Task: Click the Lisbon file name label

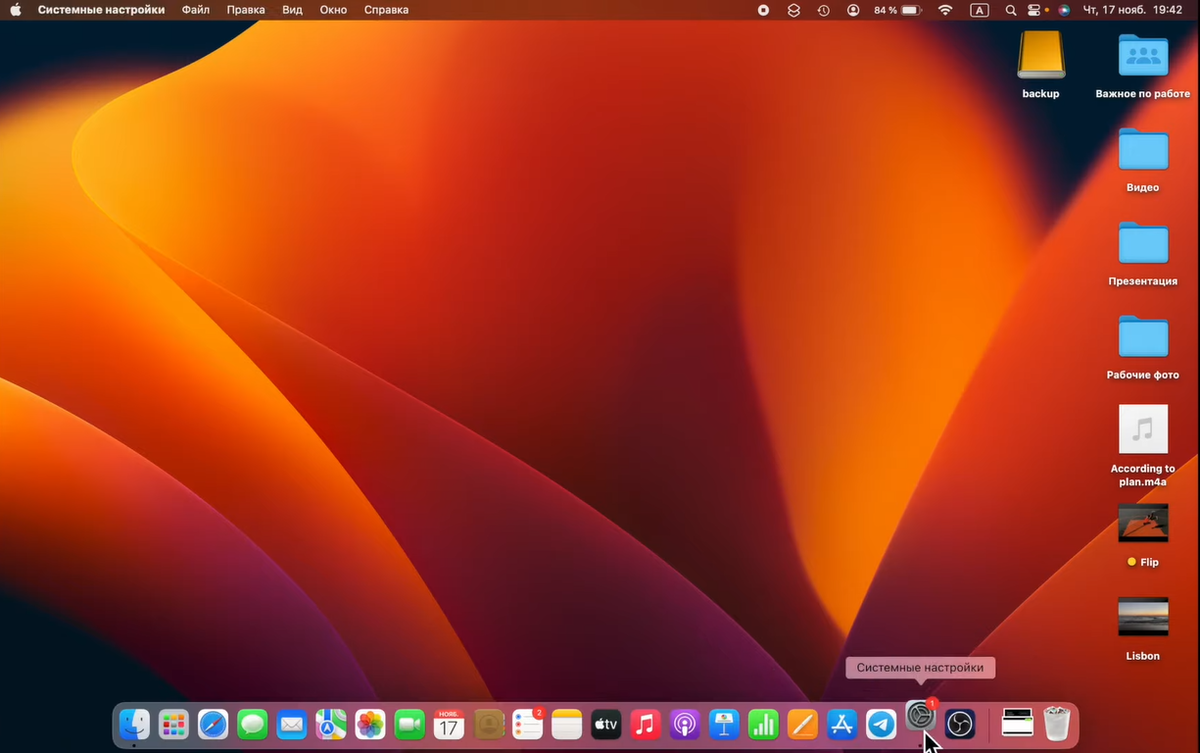Action: [1143, 656]
